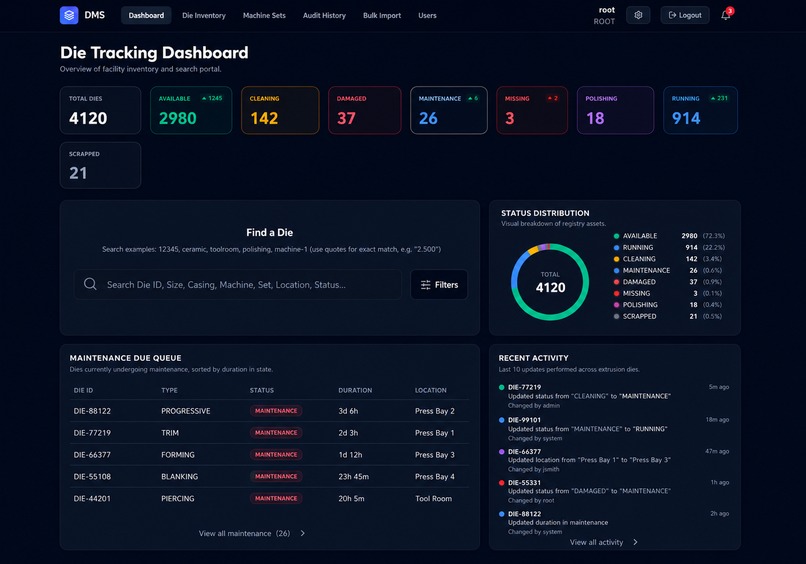Click the Logout exit icon
806x564 pixels.
tap(672, 15)
